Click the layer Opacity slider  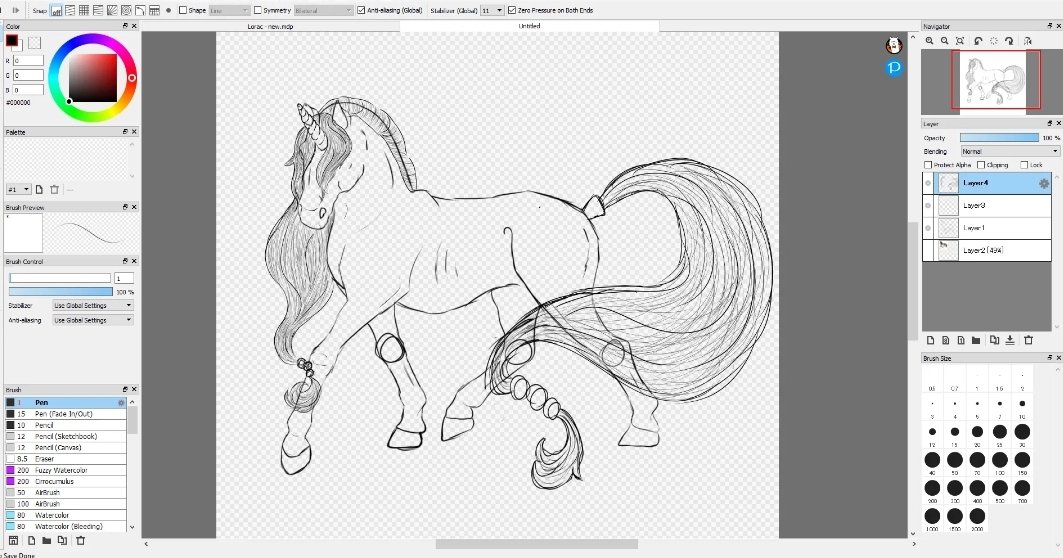tap(999, 138)
